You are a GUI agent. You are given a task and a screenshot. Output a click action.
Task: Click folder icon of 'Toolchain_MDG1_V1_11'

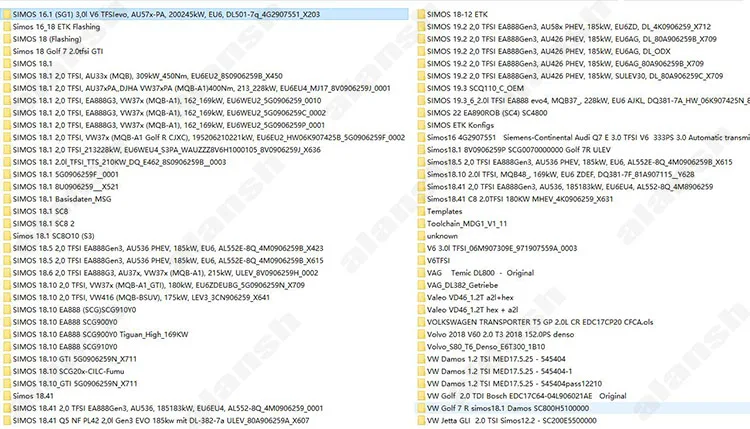point(421,224)
